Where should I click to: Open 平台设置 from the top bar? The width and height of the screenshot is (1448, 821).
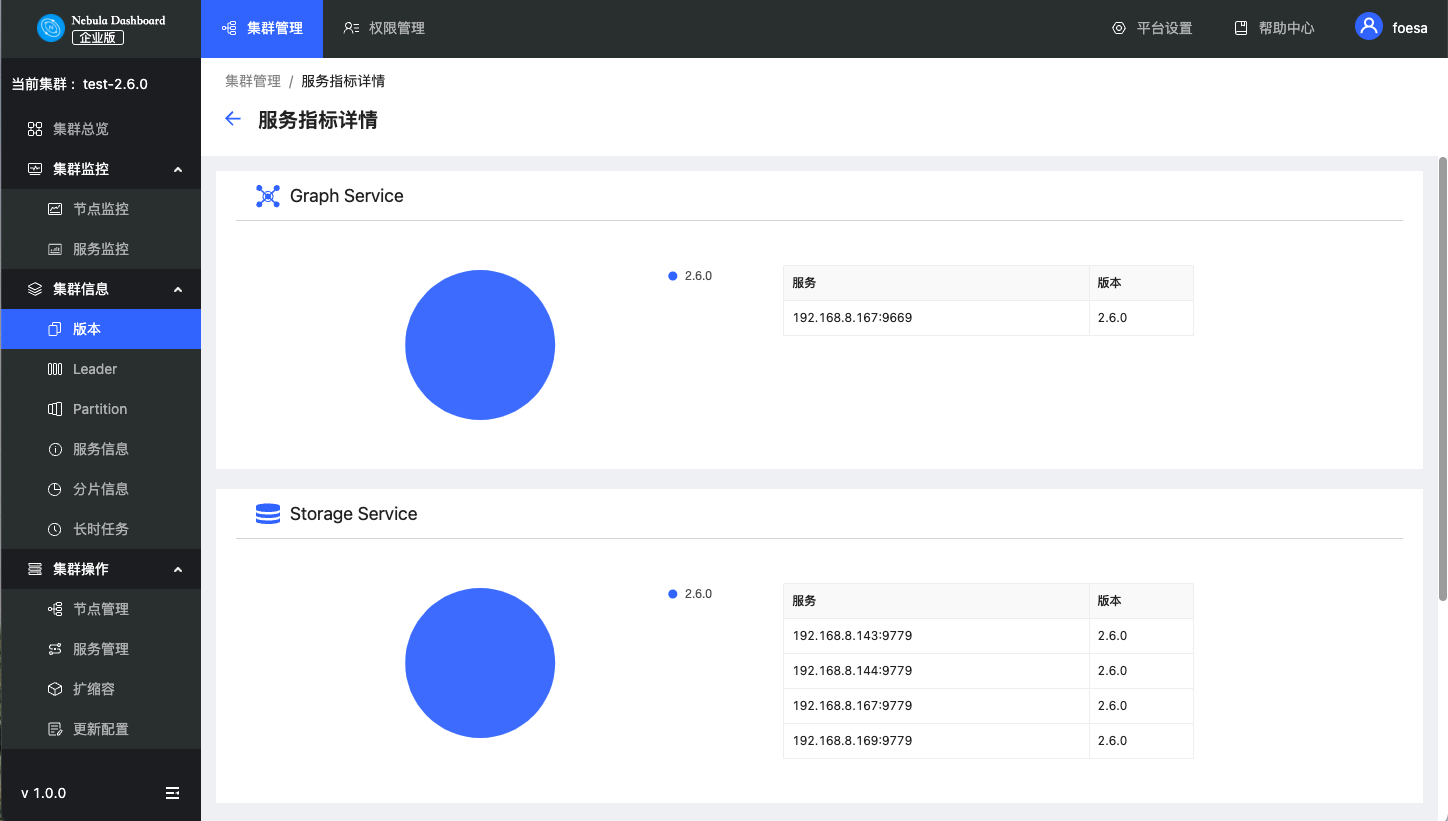1152,28
